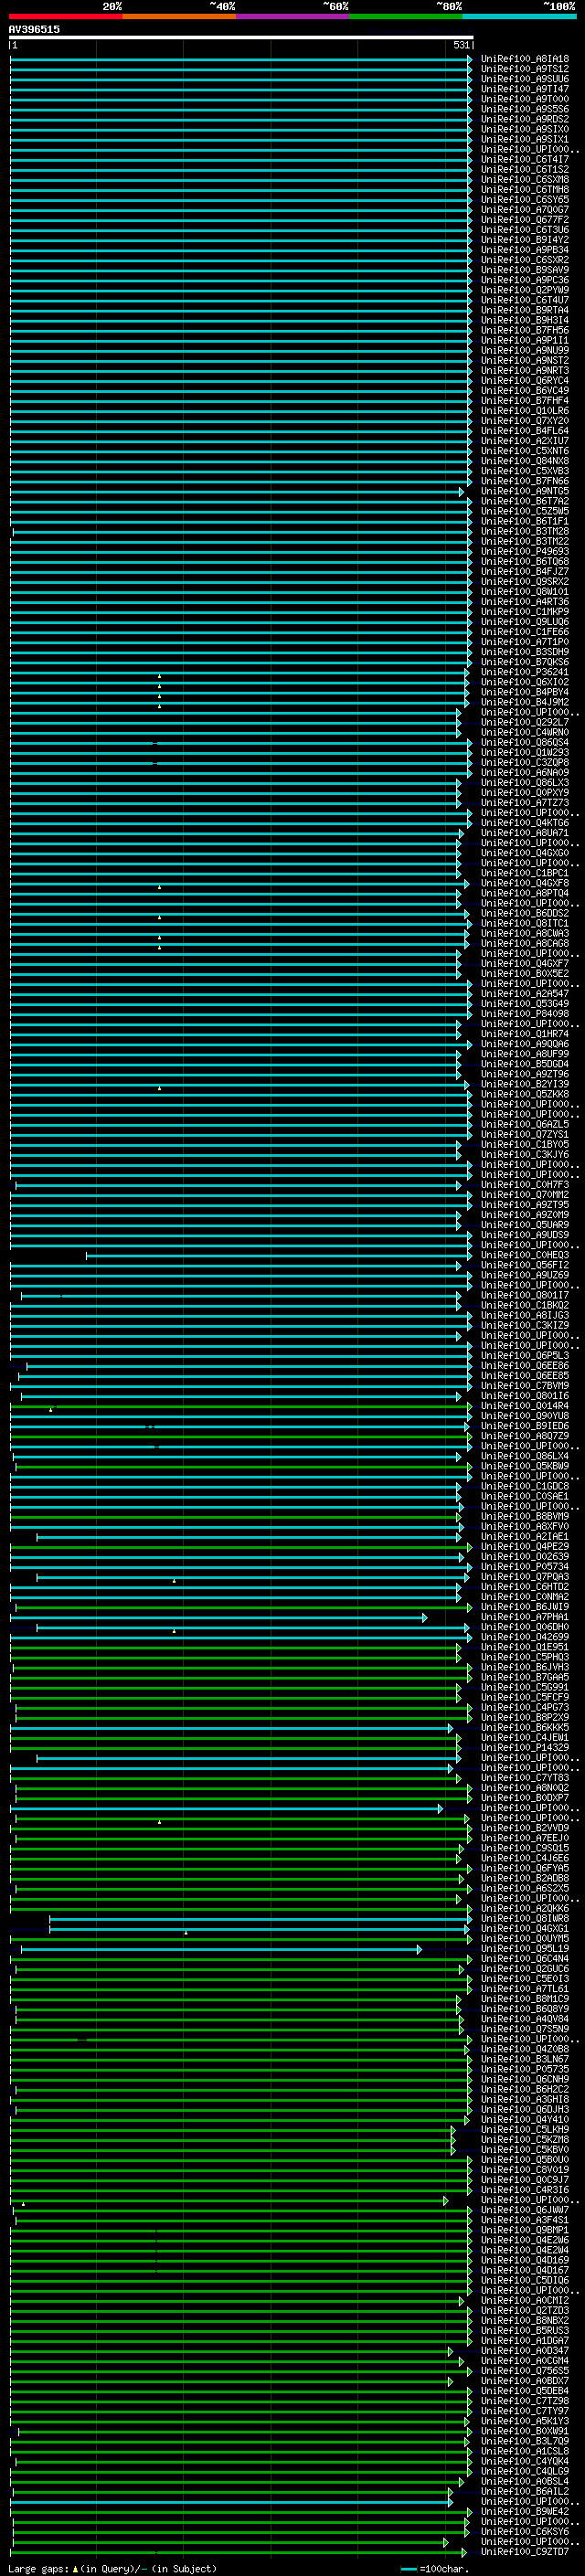Open hit UniRef100_A9TS12
Image resolution: width=585 pixels, height=2576 pixels.
click(x=525, y=69)
